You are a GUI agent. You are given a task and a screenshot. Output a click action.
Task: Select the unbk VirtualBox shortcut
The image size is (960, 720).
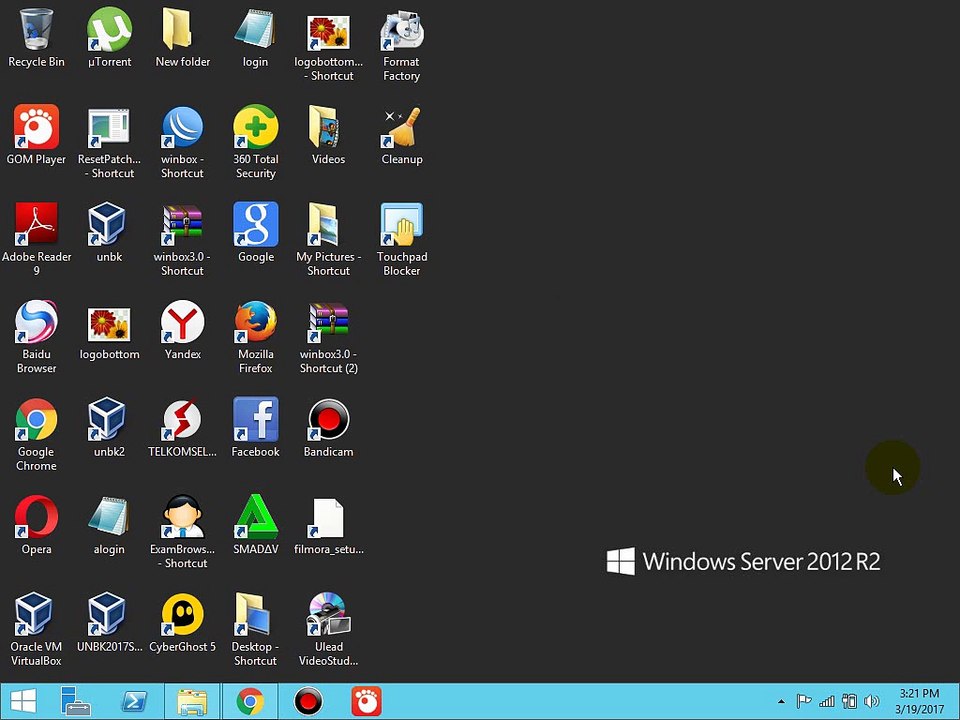click(109, 231)
